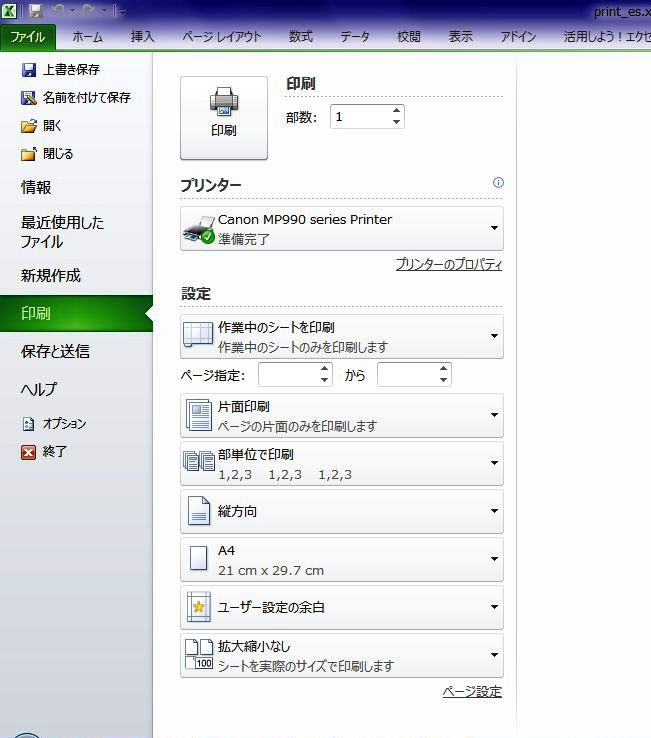
Task: Open the 縦方向 orientation dropdown
Action: click(494, 511)
